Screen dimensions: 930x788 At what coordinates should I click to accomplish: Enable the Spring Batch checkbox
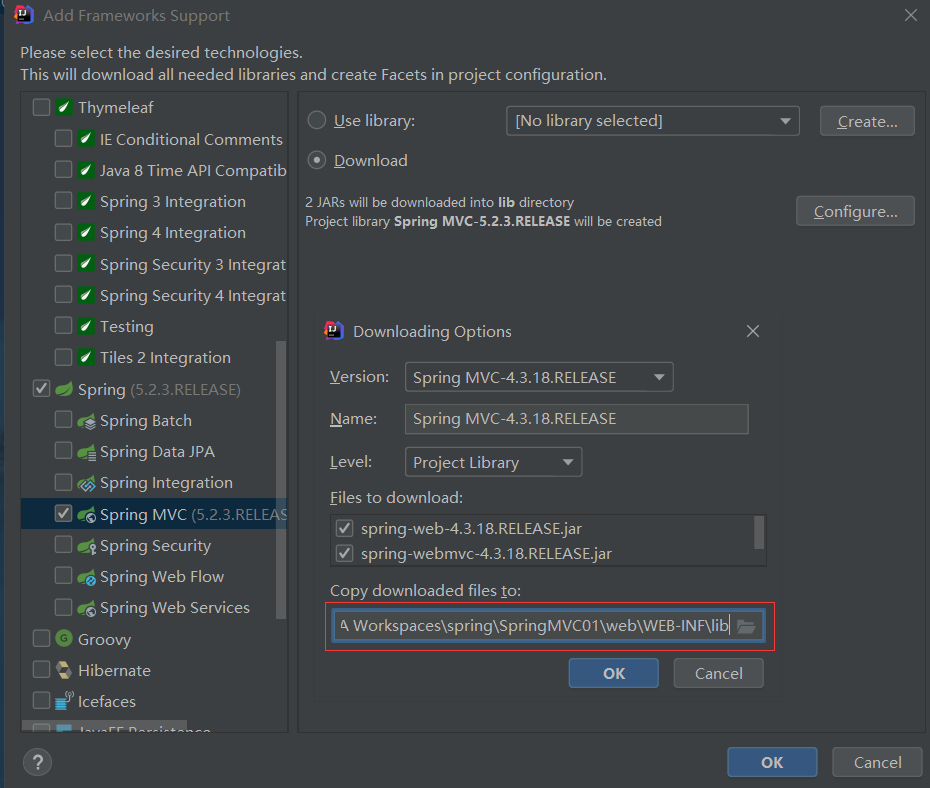click(63, 419)
